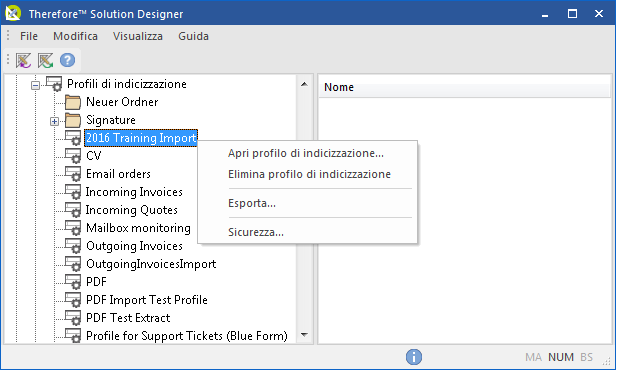Screen dimensions: 617x371
Task: Select the Signature tree item
Action: [x=111, y=120]
